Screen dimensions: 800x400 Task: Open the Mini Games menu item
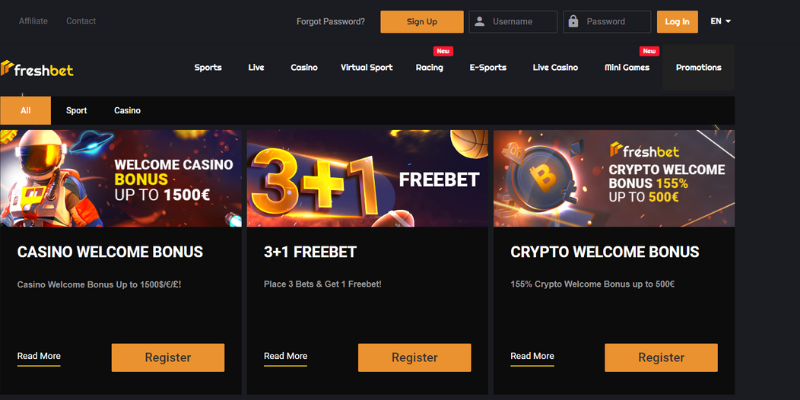627,68
